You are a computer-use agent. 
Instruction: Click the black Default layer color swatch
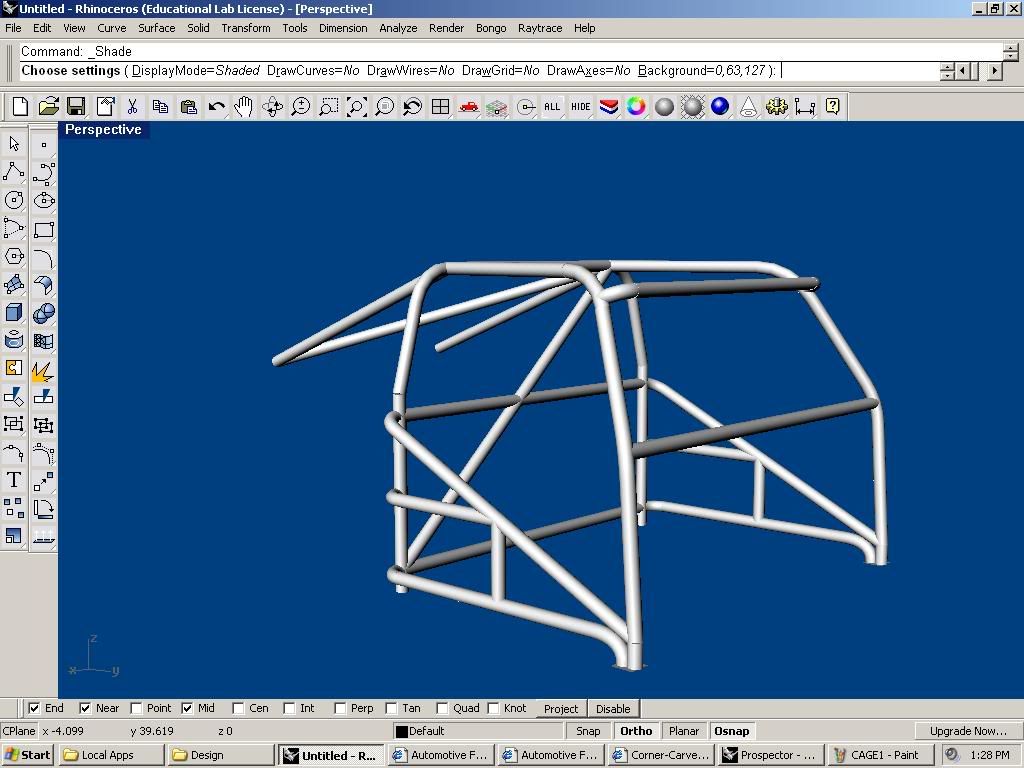(x=402, y=731)
